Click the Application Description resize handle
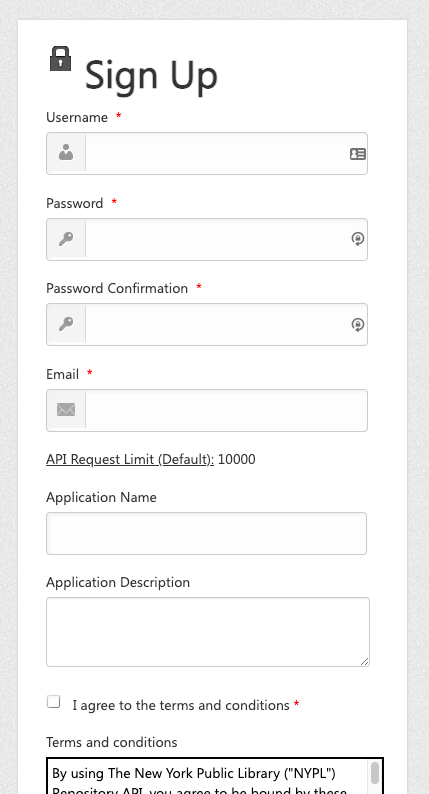429x794 pixels. tap(365, 661)
